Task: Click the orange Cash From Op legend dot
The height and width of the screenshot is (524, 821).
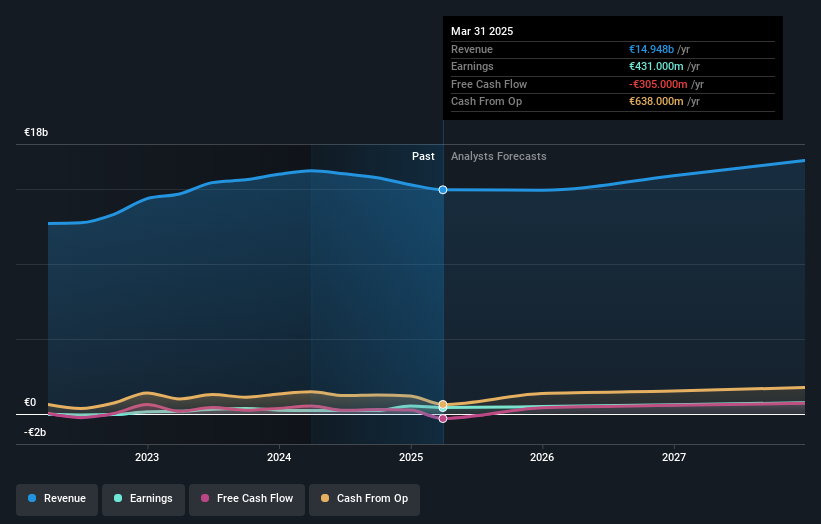Action: (325, 498)
